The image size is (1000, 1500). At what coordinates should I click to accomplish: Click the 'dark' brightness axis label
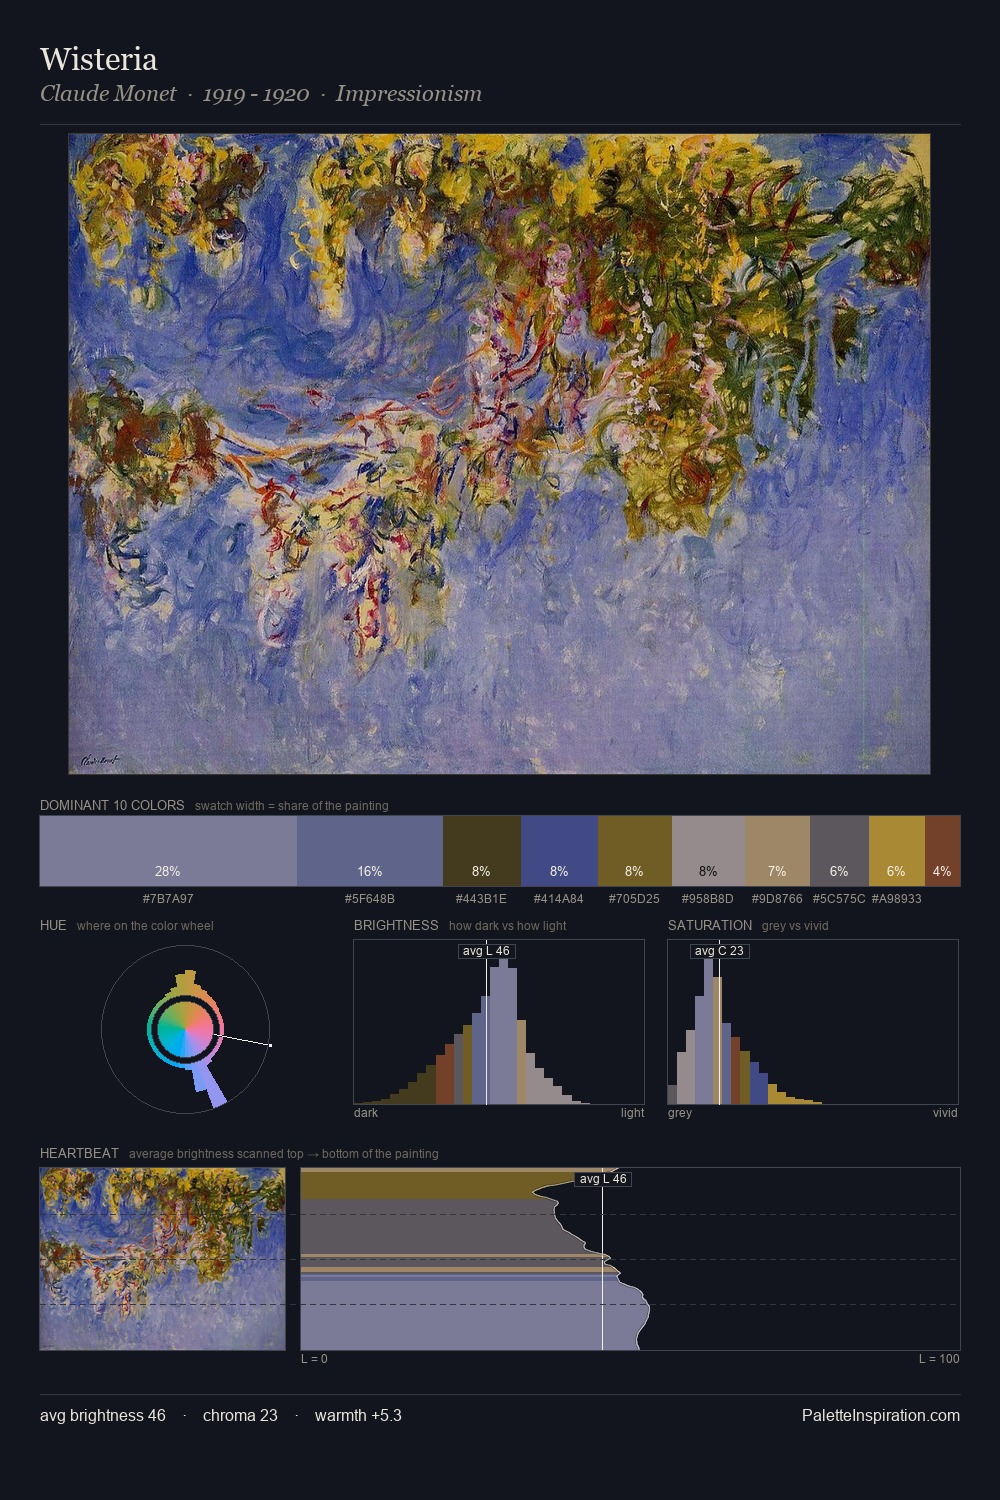point(366,1112)
